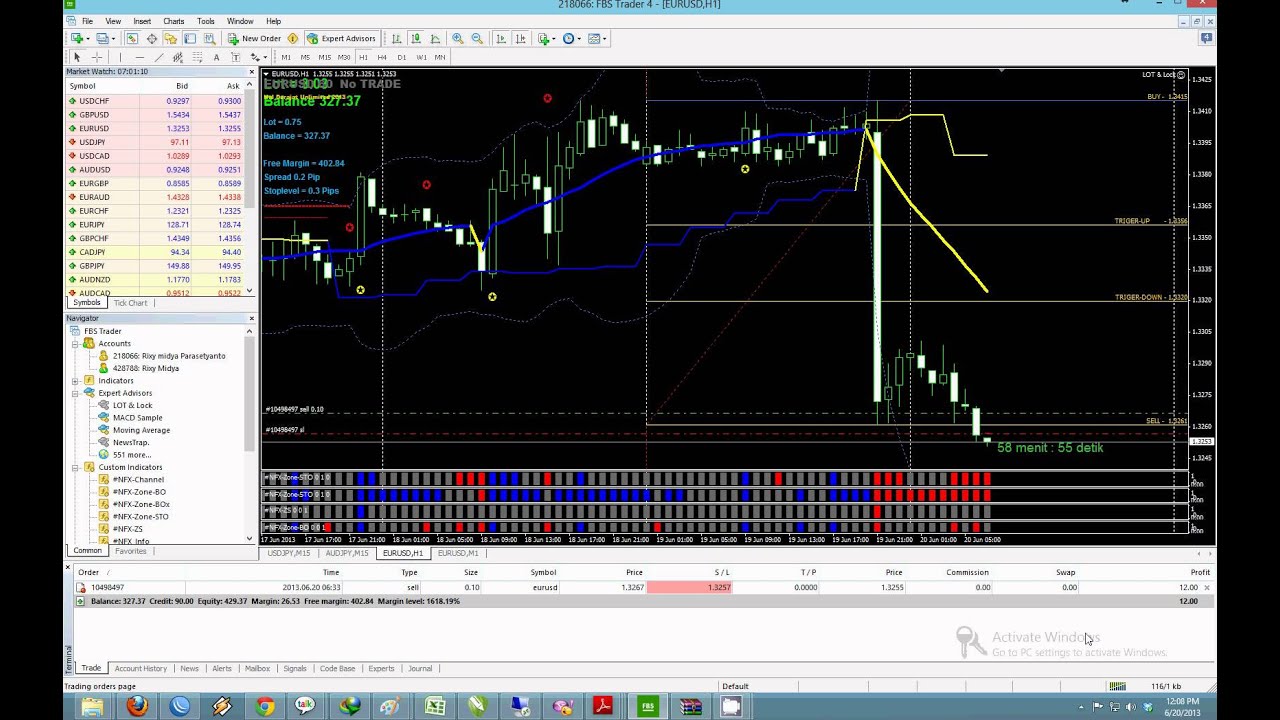Switch to M1 timeframe
The image size is (1280, 720).
tap(286, 57)
